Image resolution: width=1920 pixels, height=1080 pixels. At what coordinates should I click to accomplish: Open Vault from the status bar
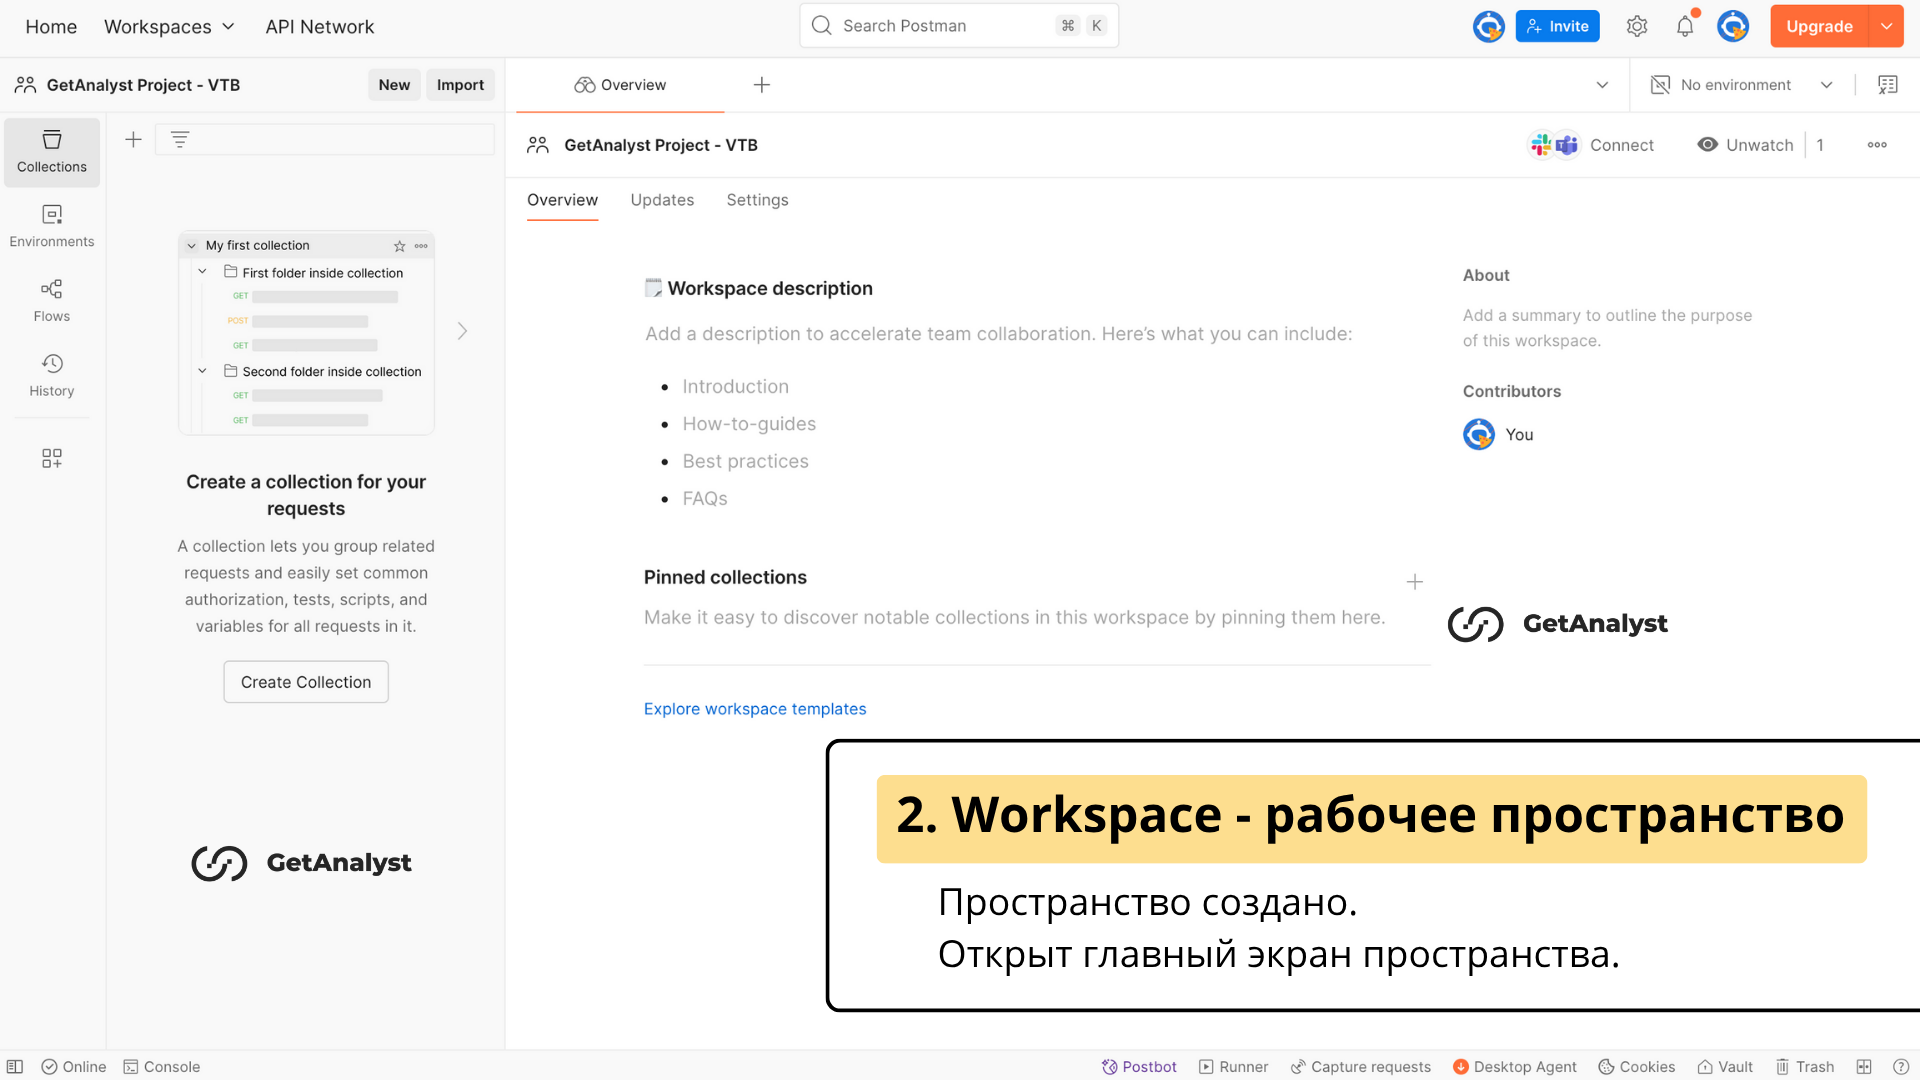1725,1067
